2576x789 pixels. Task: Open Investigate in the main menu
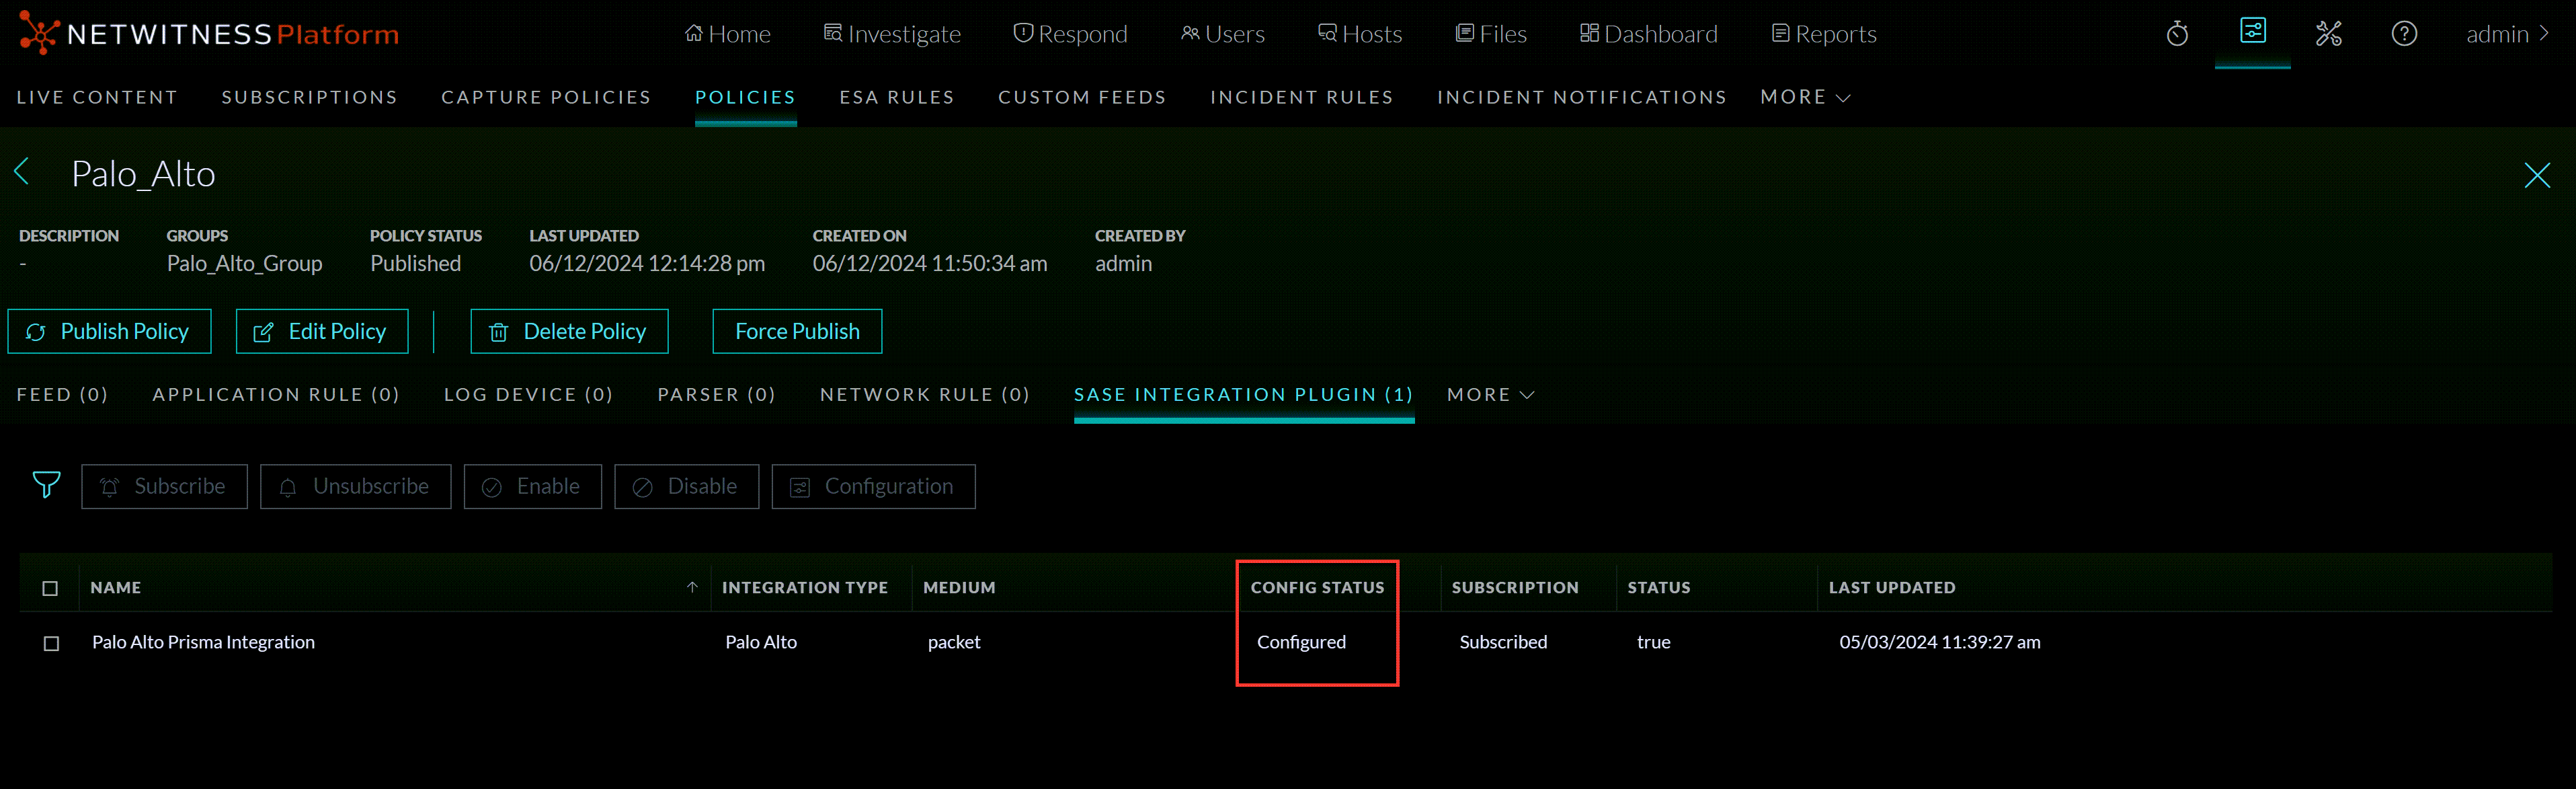pos(892,35)
